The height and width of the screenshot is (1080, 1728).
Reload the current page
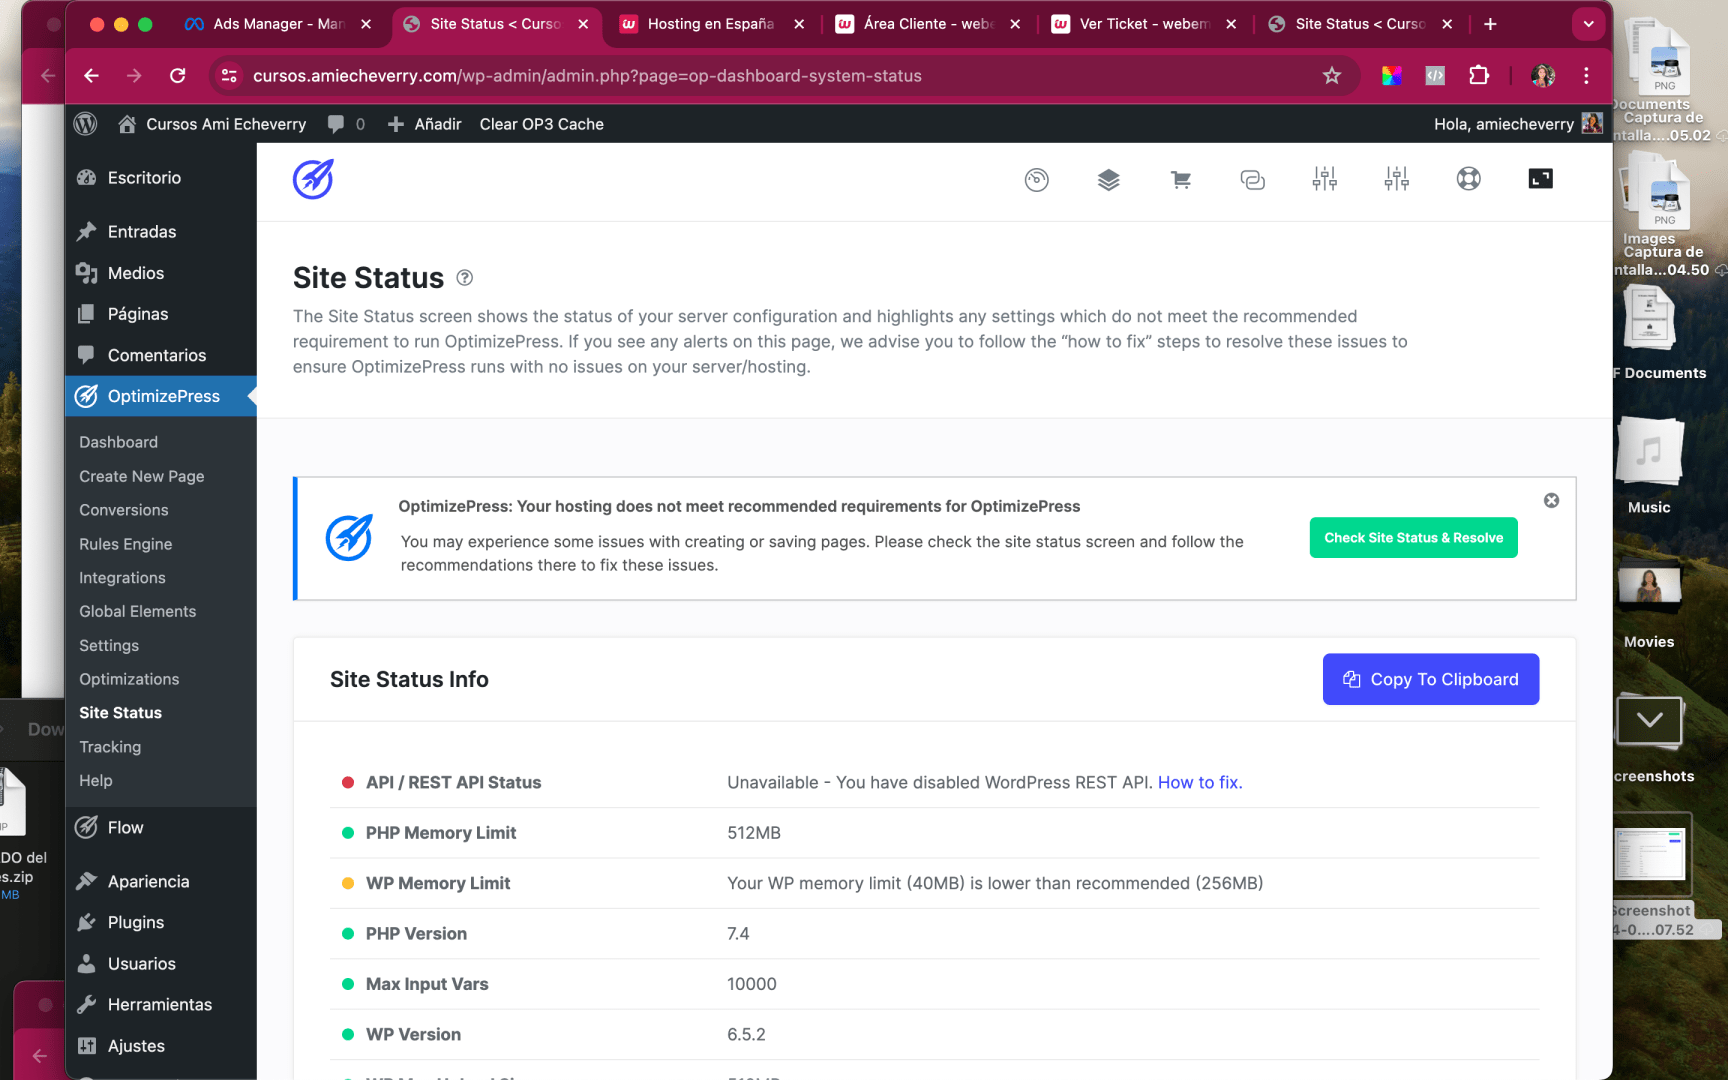178,76
